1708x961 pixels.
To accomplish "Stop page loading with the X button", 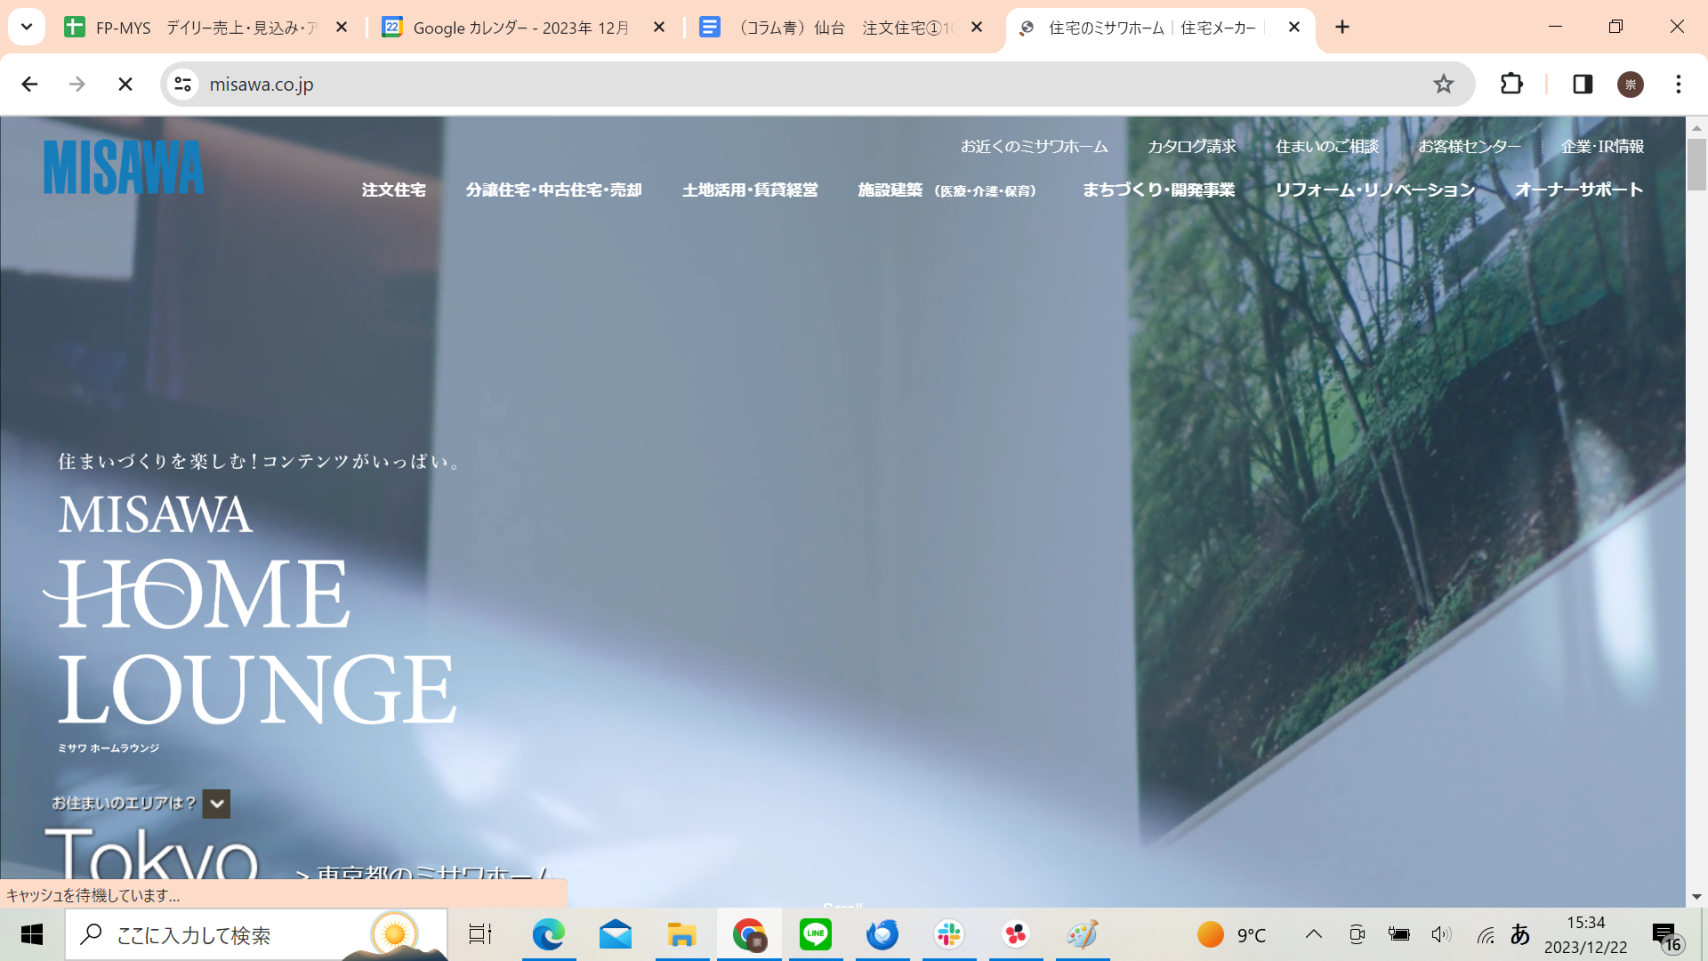I will (125, 84).
